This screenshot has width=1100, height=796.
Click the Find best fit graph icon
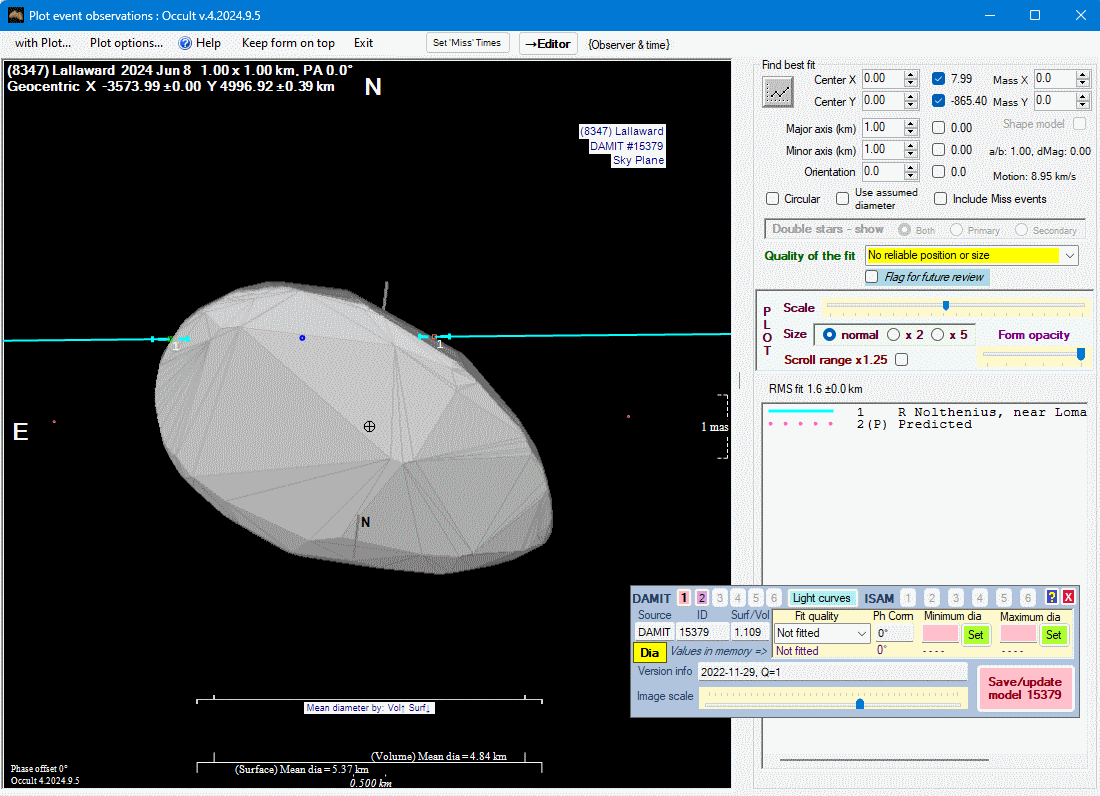coord(777,92)
